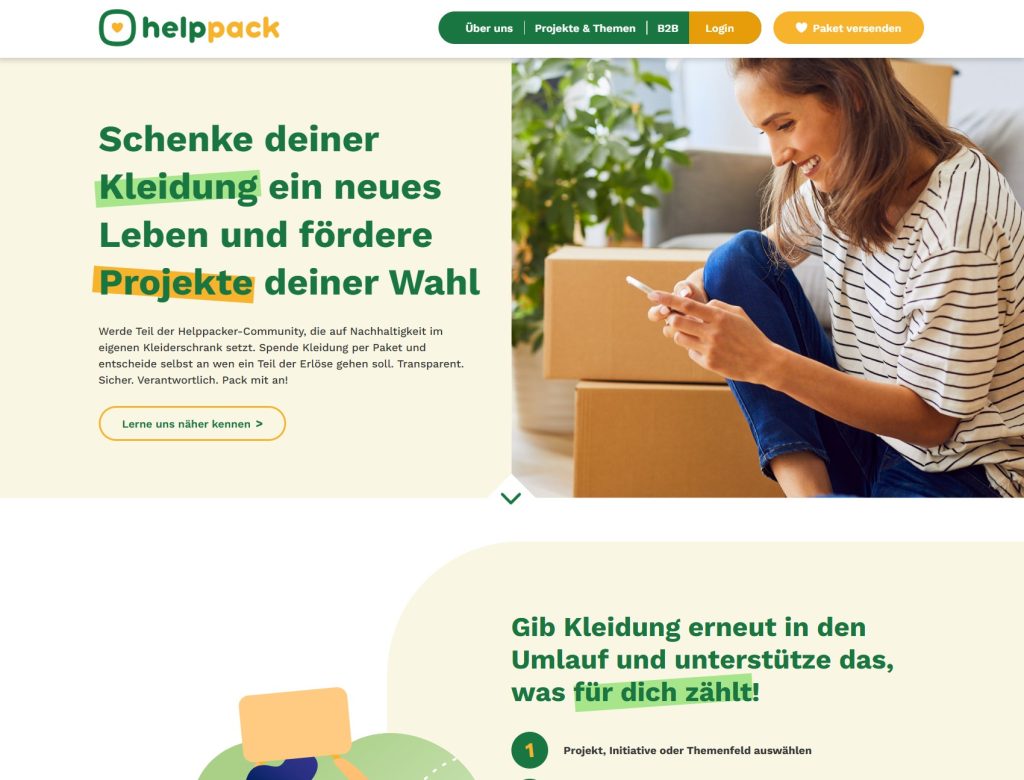The image size is (1024, 780).
Task: Click the green step 1 circle
Action: (529, 750)
